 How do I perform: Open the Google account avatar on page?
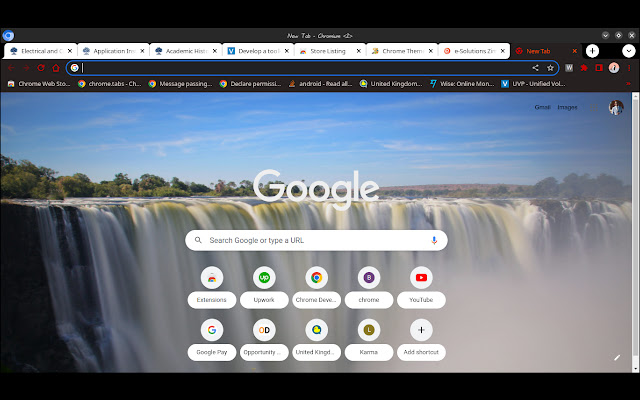[616, 107]
